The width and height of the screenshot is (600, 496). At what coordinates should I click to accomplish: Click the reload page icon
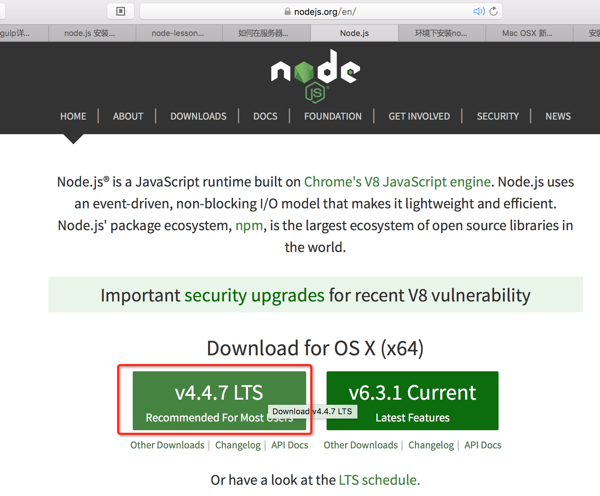click(493, 11)
